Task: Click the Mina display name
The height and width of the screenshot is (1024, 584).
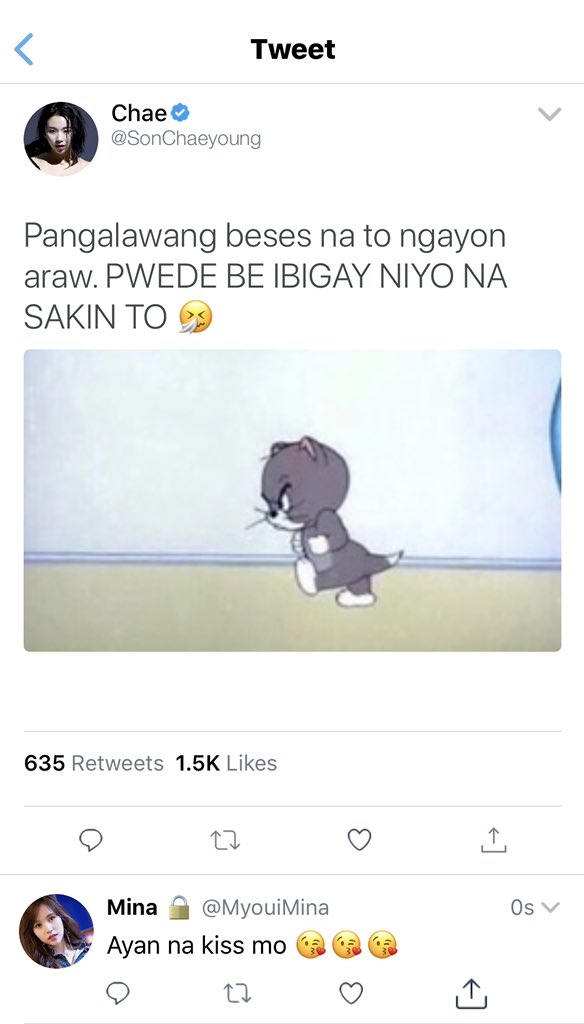Action: 132,907
